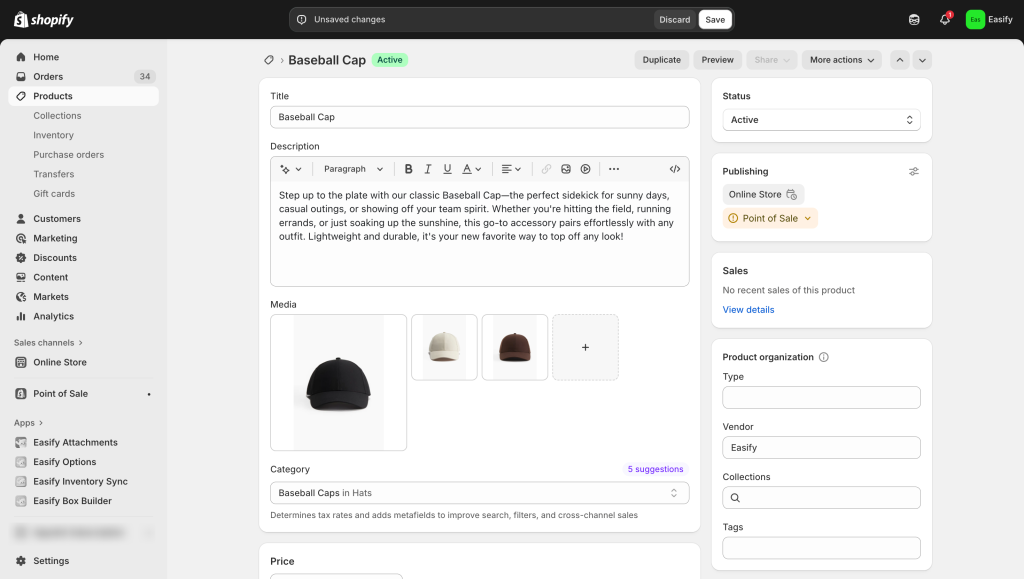The height and width of the screenshot is (579, 1024).
Task: Open the More actions dropdown
Action: [842, 60]
